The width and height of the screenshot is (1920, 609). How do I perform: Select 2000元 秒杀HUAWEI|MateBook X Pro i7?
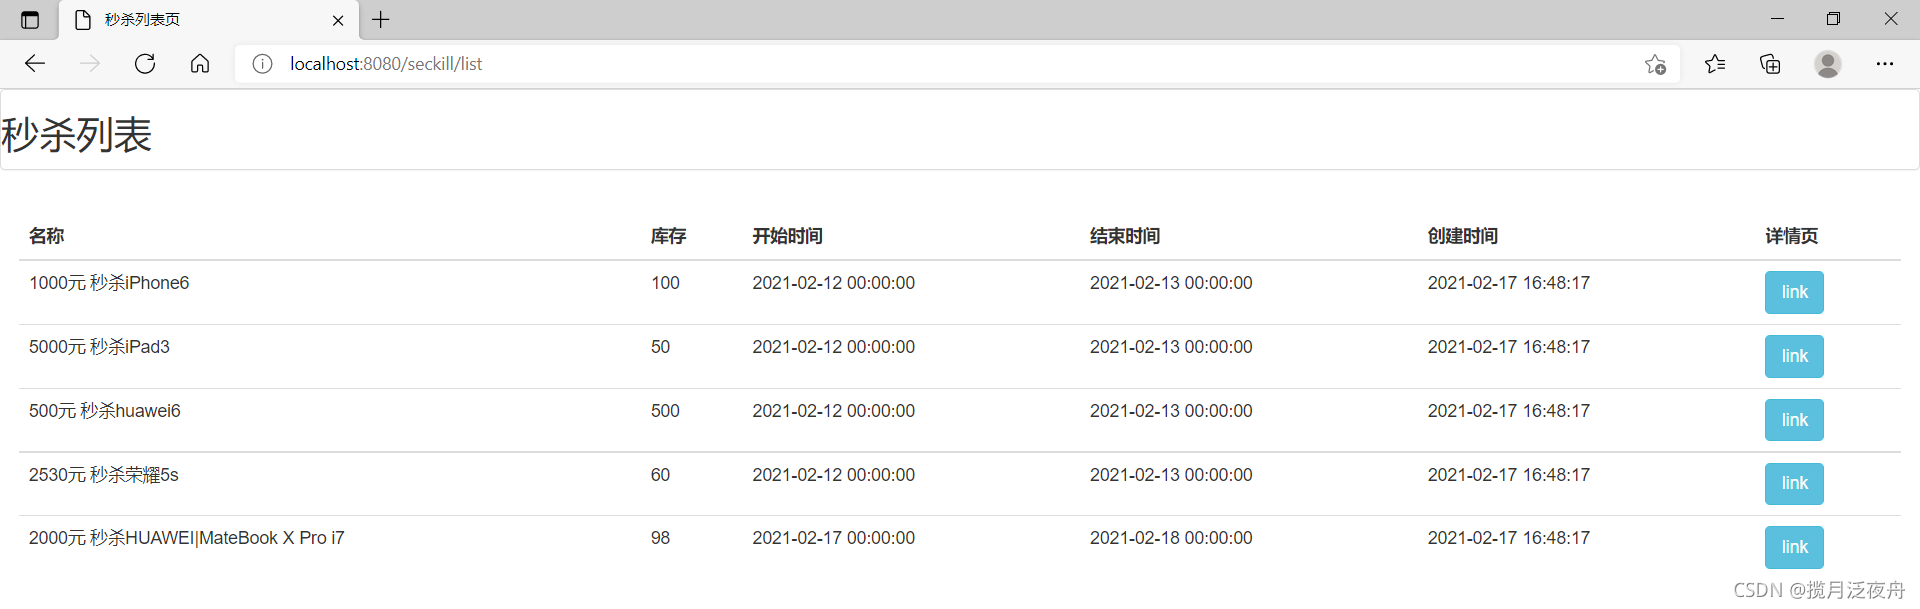coord(186,538)
